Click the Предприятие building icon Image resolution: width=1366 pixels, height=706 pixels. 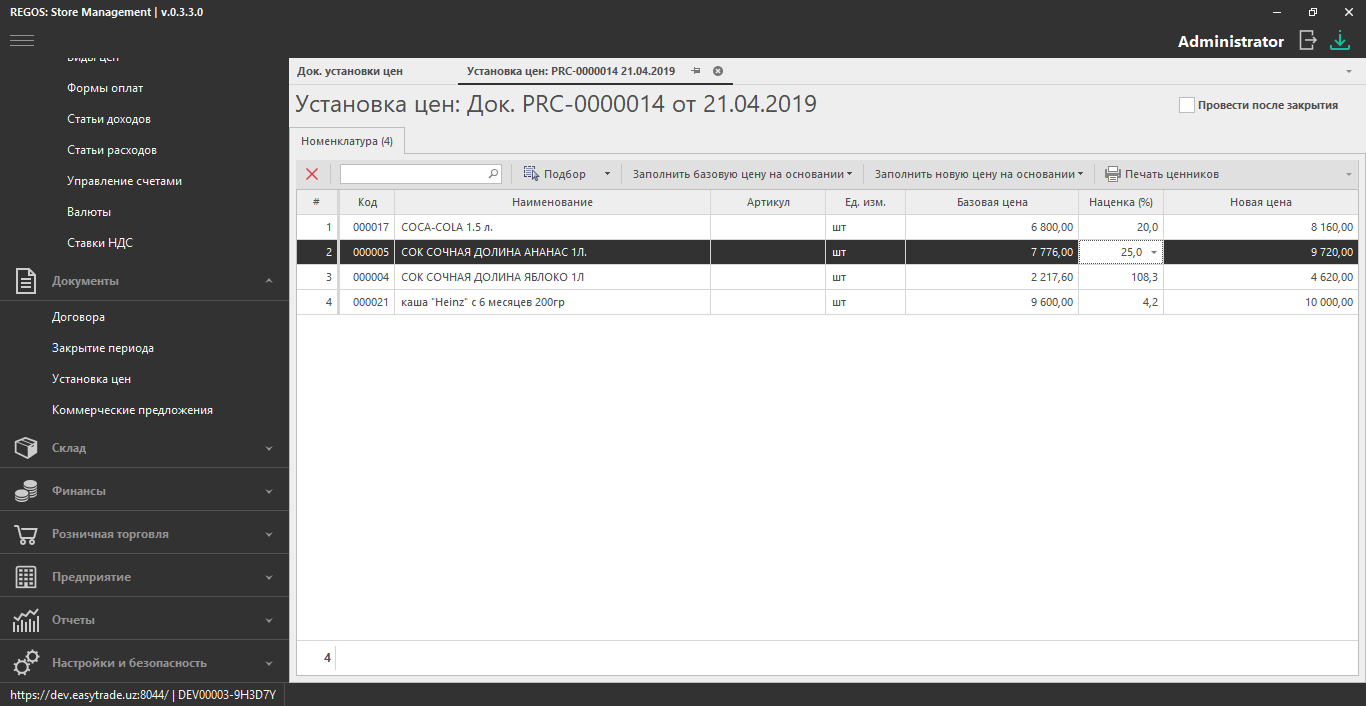tap(26, 577)
